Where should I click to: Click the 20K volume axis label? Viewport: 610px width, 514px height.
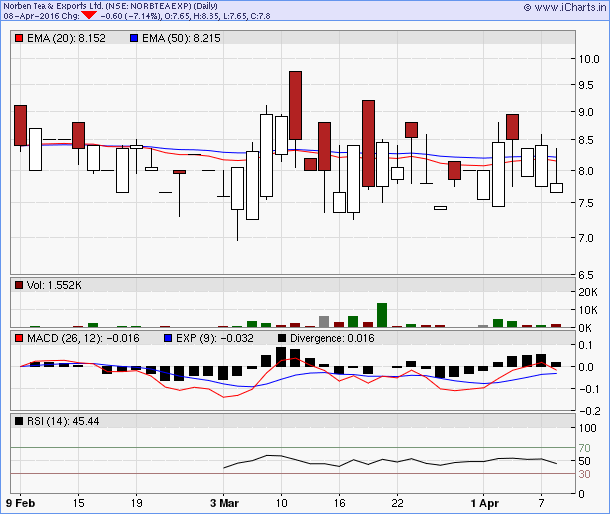pos(588,292)
